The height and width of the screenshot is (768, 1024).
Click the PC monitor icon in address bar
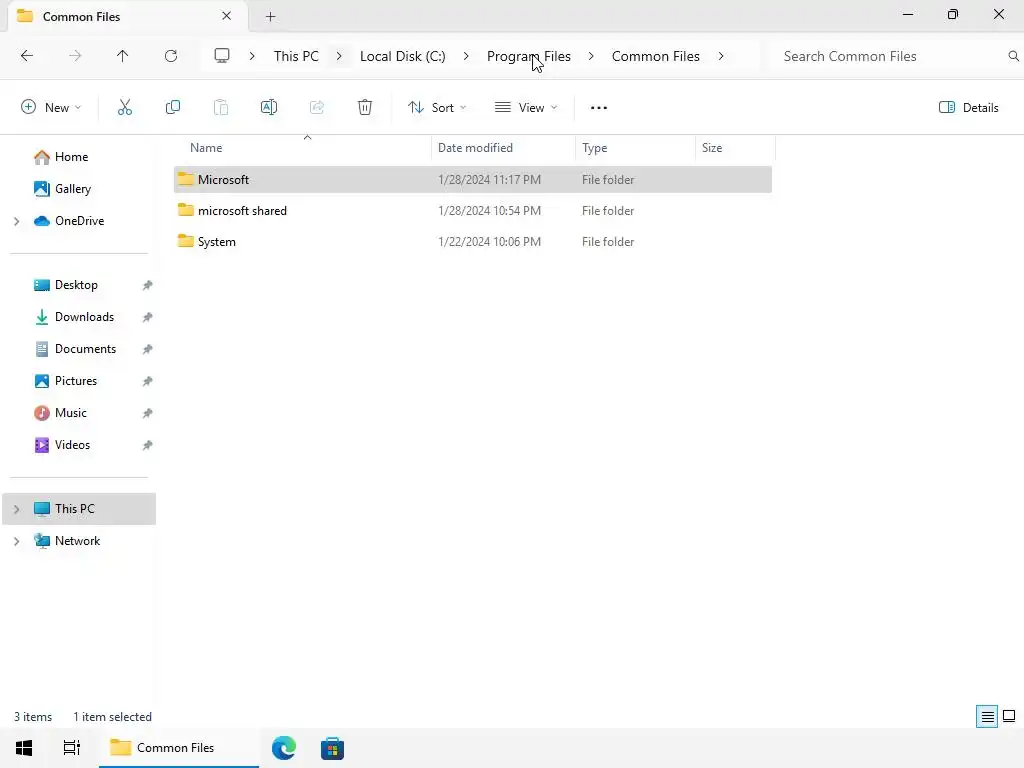(222, 56)
